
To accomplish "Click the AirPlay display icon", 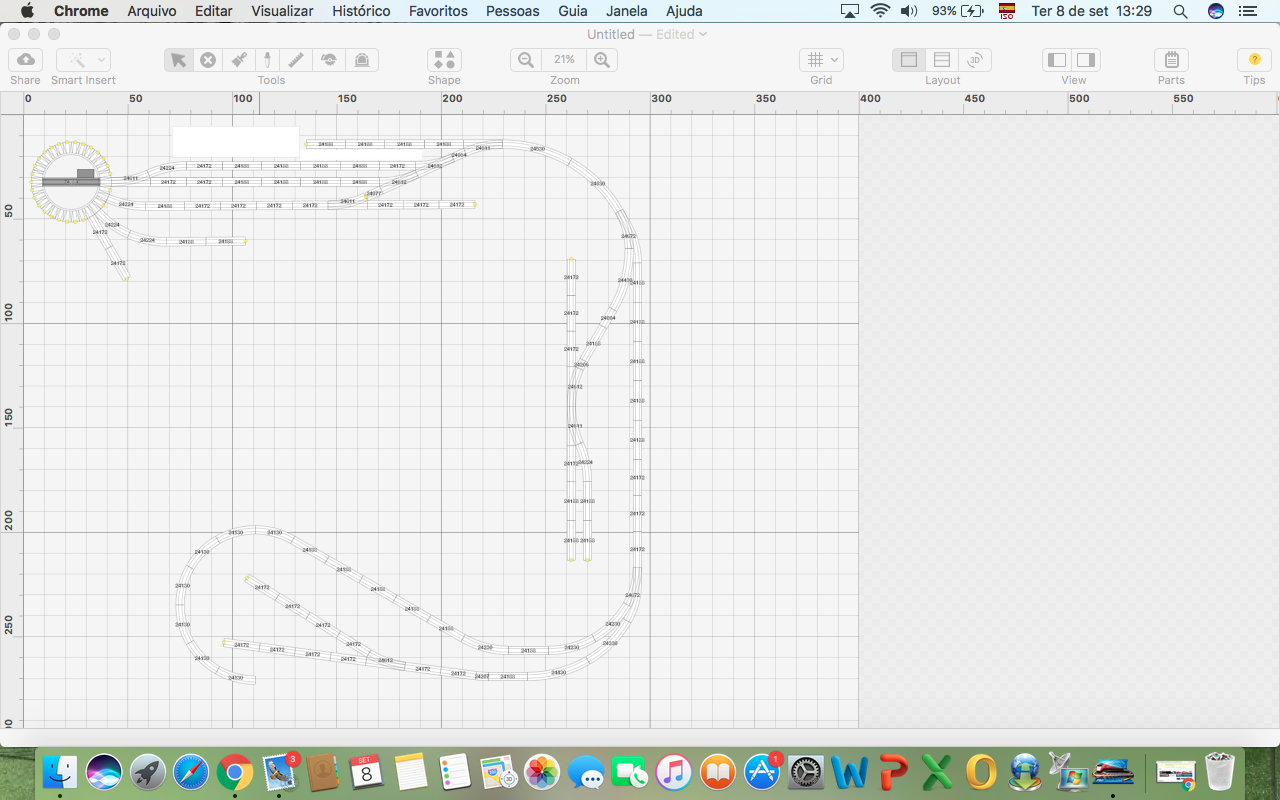I will click(x=850, y=11).
